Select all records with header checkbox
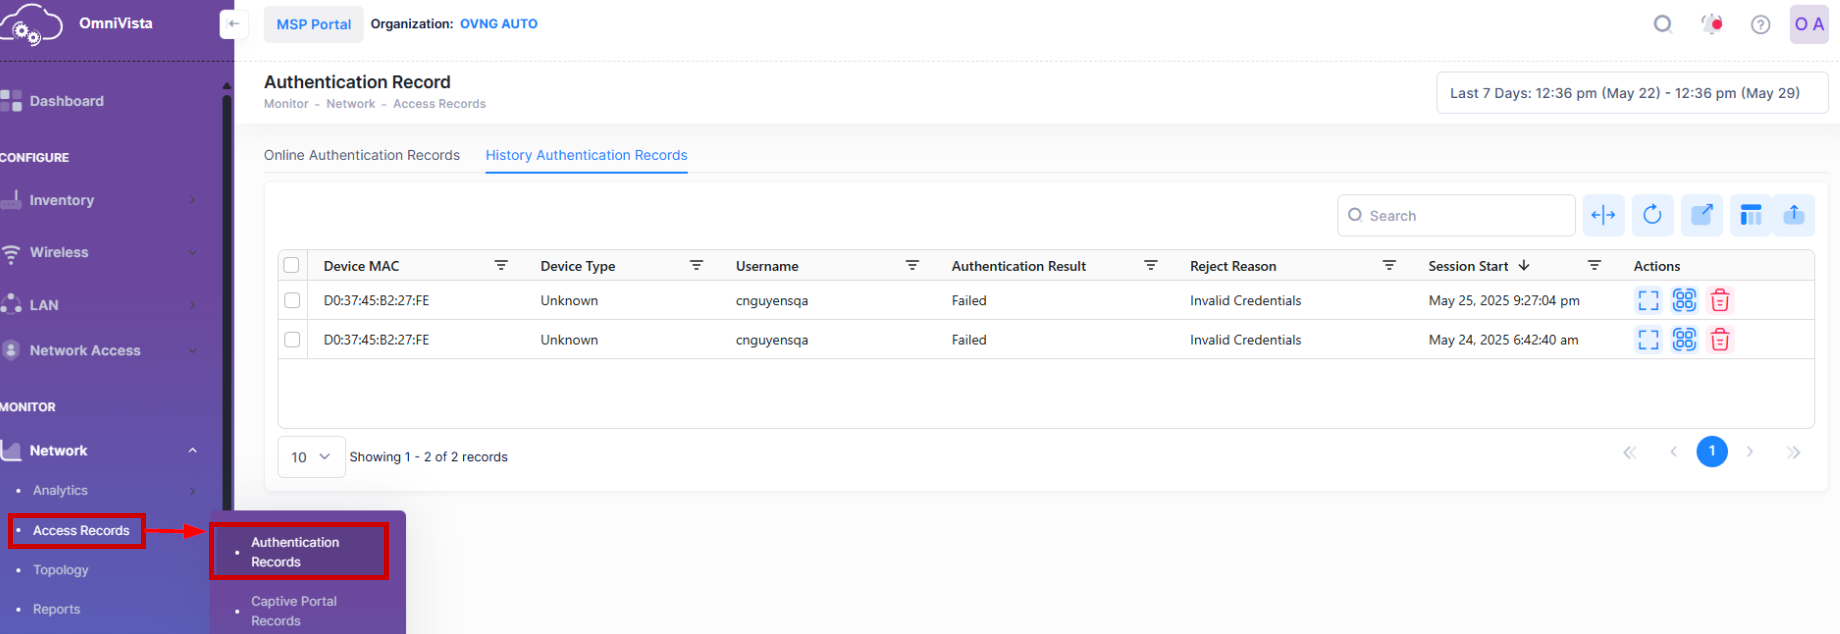The height and width of the screenshot is (634, 1840). click(291, 265)
